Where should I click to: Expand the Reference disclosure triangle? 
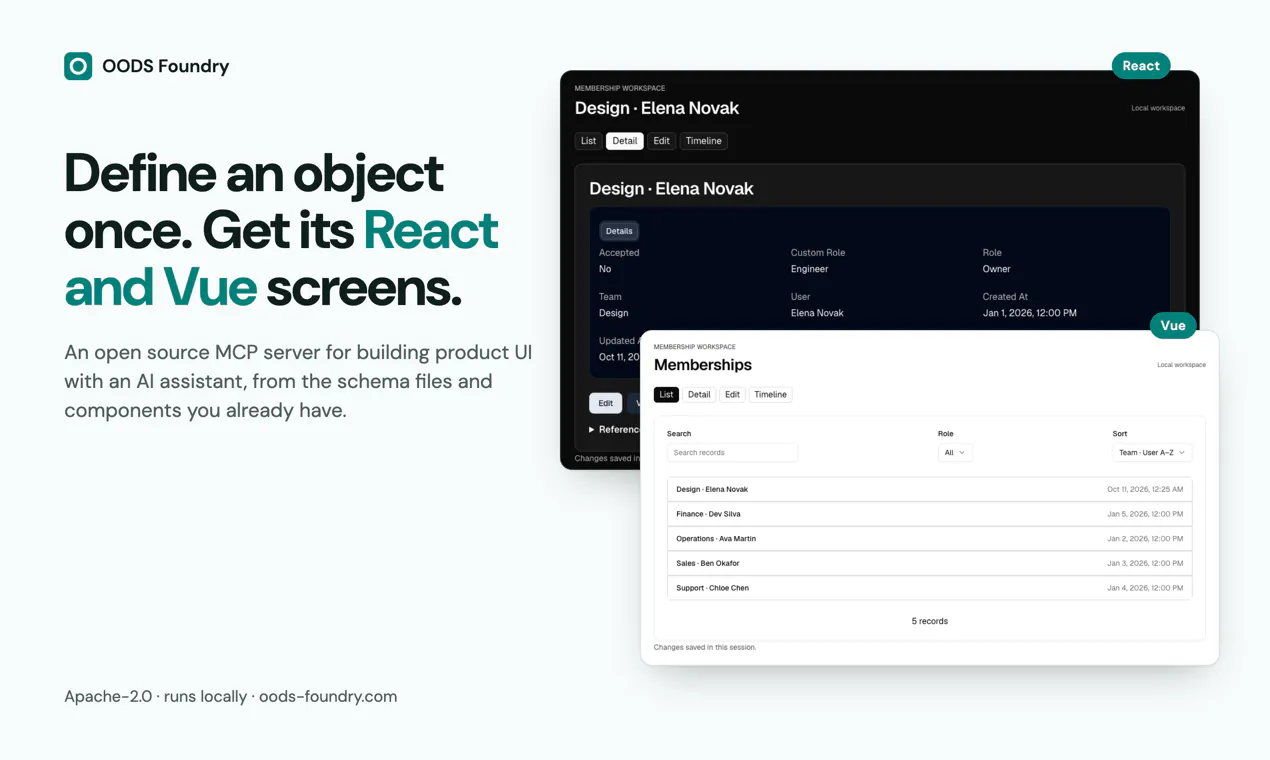[x=592, y=430]
